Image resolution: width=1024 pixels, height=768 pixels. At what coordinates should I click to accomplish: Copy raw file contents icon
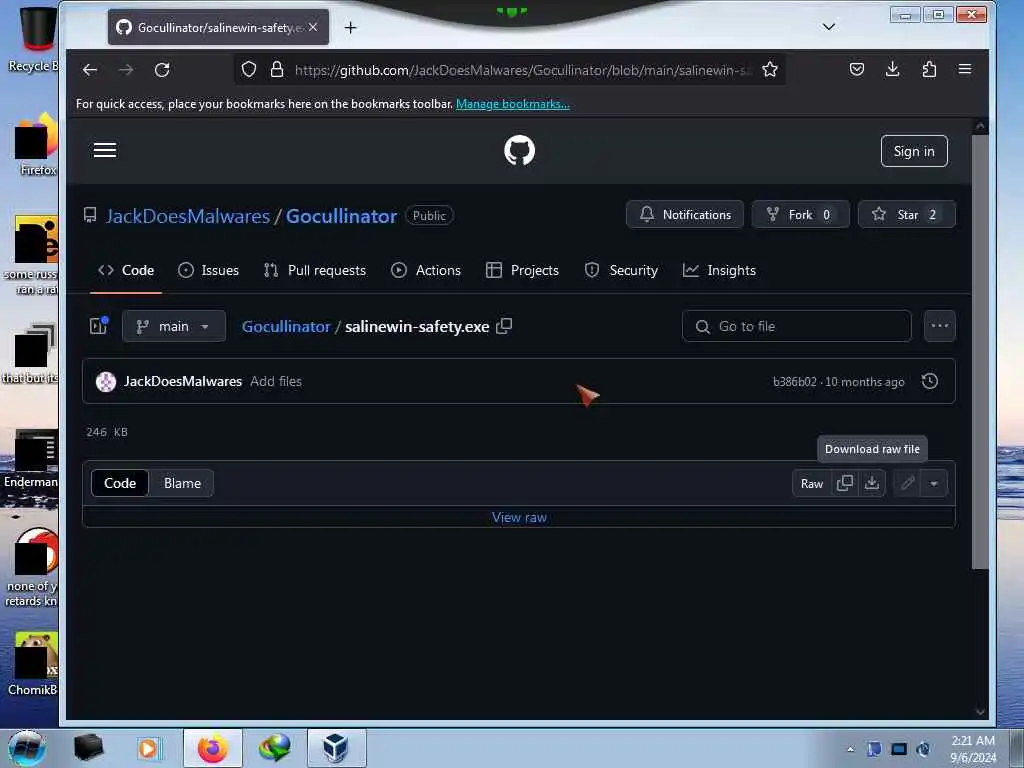pyautogui.click(x=844, y=483)
